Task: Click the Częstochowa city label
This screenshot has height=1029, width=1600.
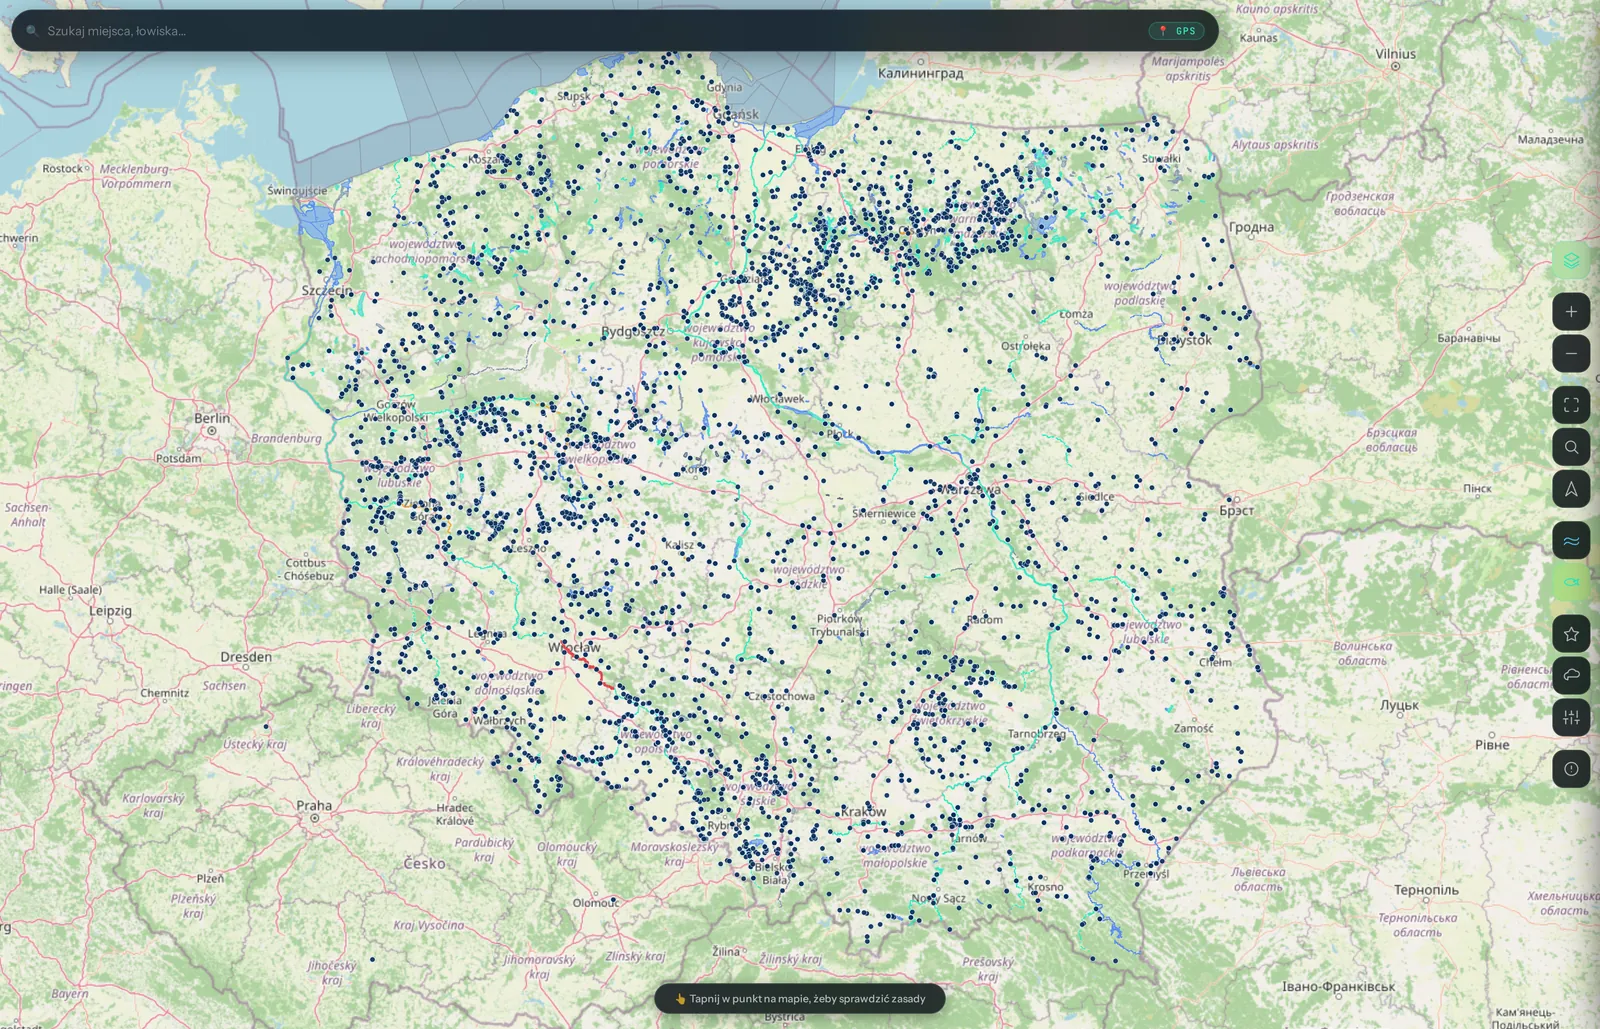Action: 782,696
